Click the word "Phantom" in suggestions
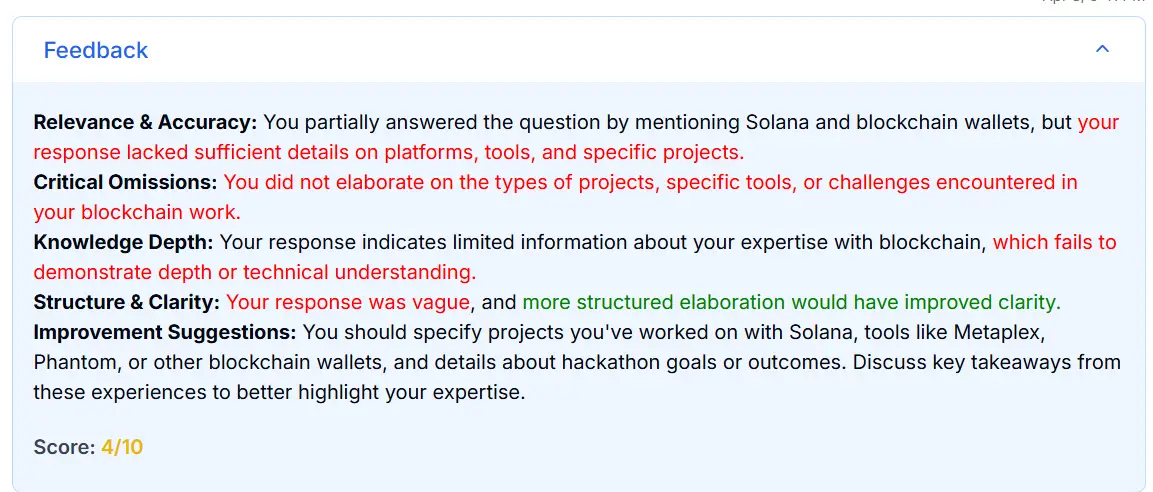 (70, 361)
